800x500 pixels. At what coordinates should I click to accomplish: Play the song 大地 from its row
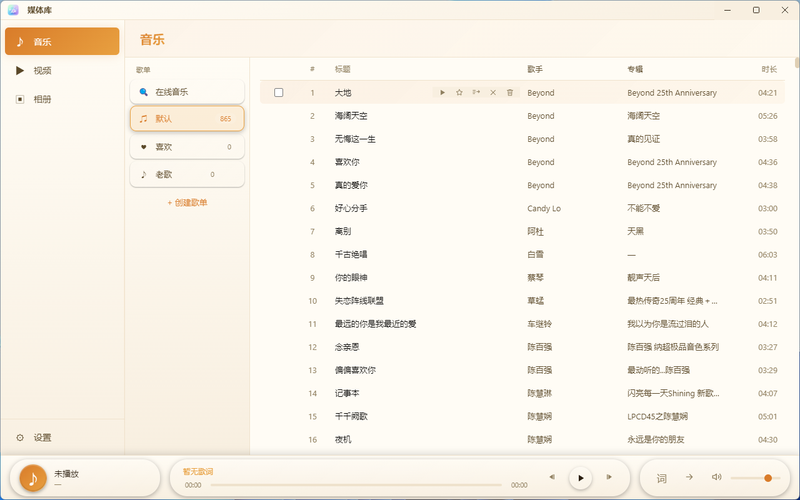click(x=442, y=92)
